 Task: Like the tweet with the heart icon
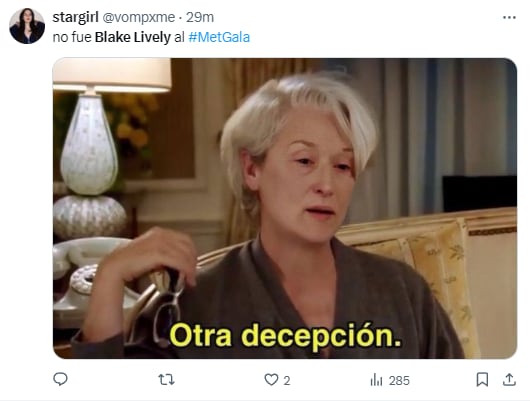[x=271, y=380]
